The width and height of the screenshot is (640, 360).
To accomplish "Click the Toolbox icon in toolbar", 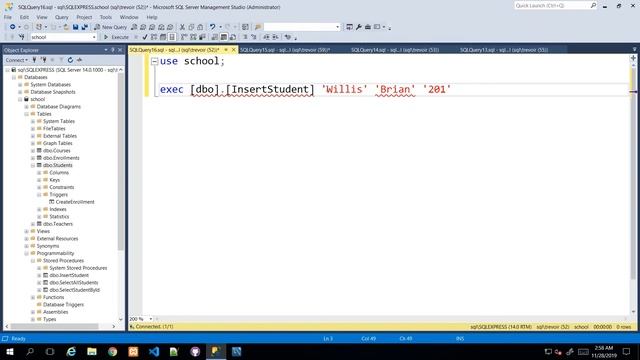I will [x=367, y=27].
